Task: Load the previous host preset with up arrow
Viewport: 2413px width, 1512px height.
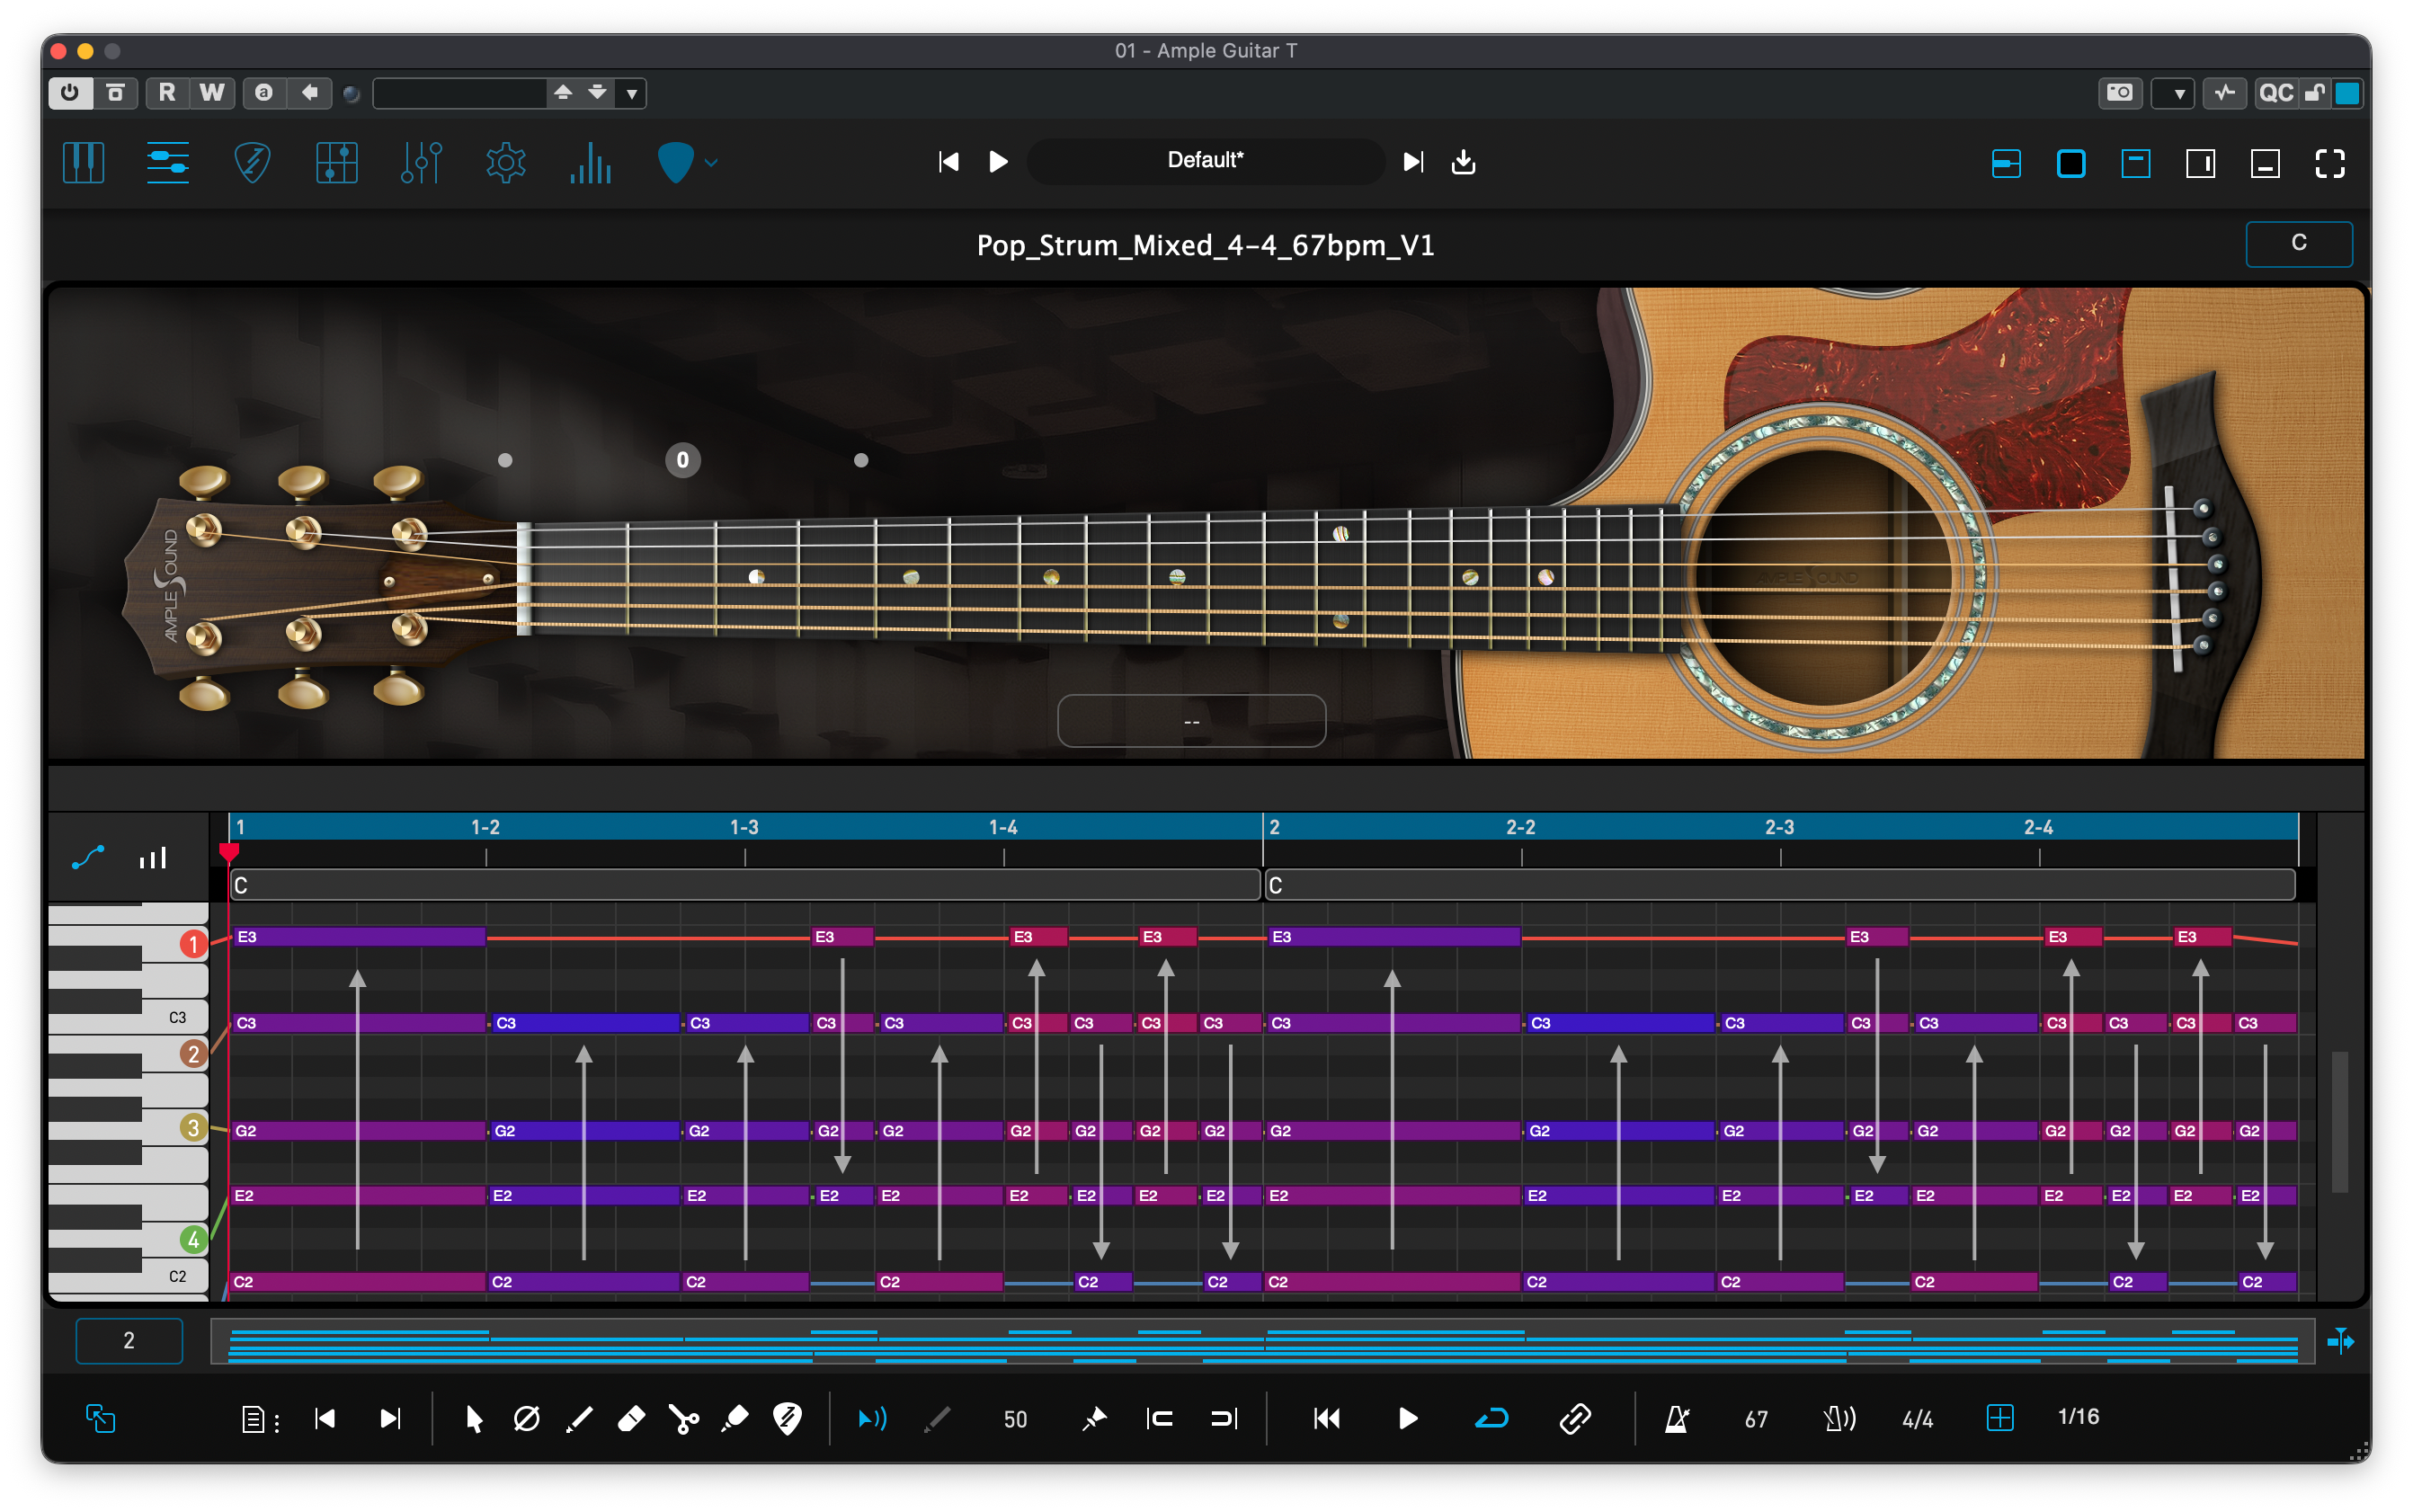Action: (563, 93)
